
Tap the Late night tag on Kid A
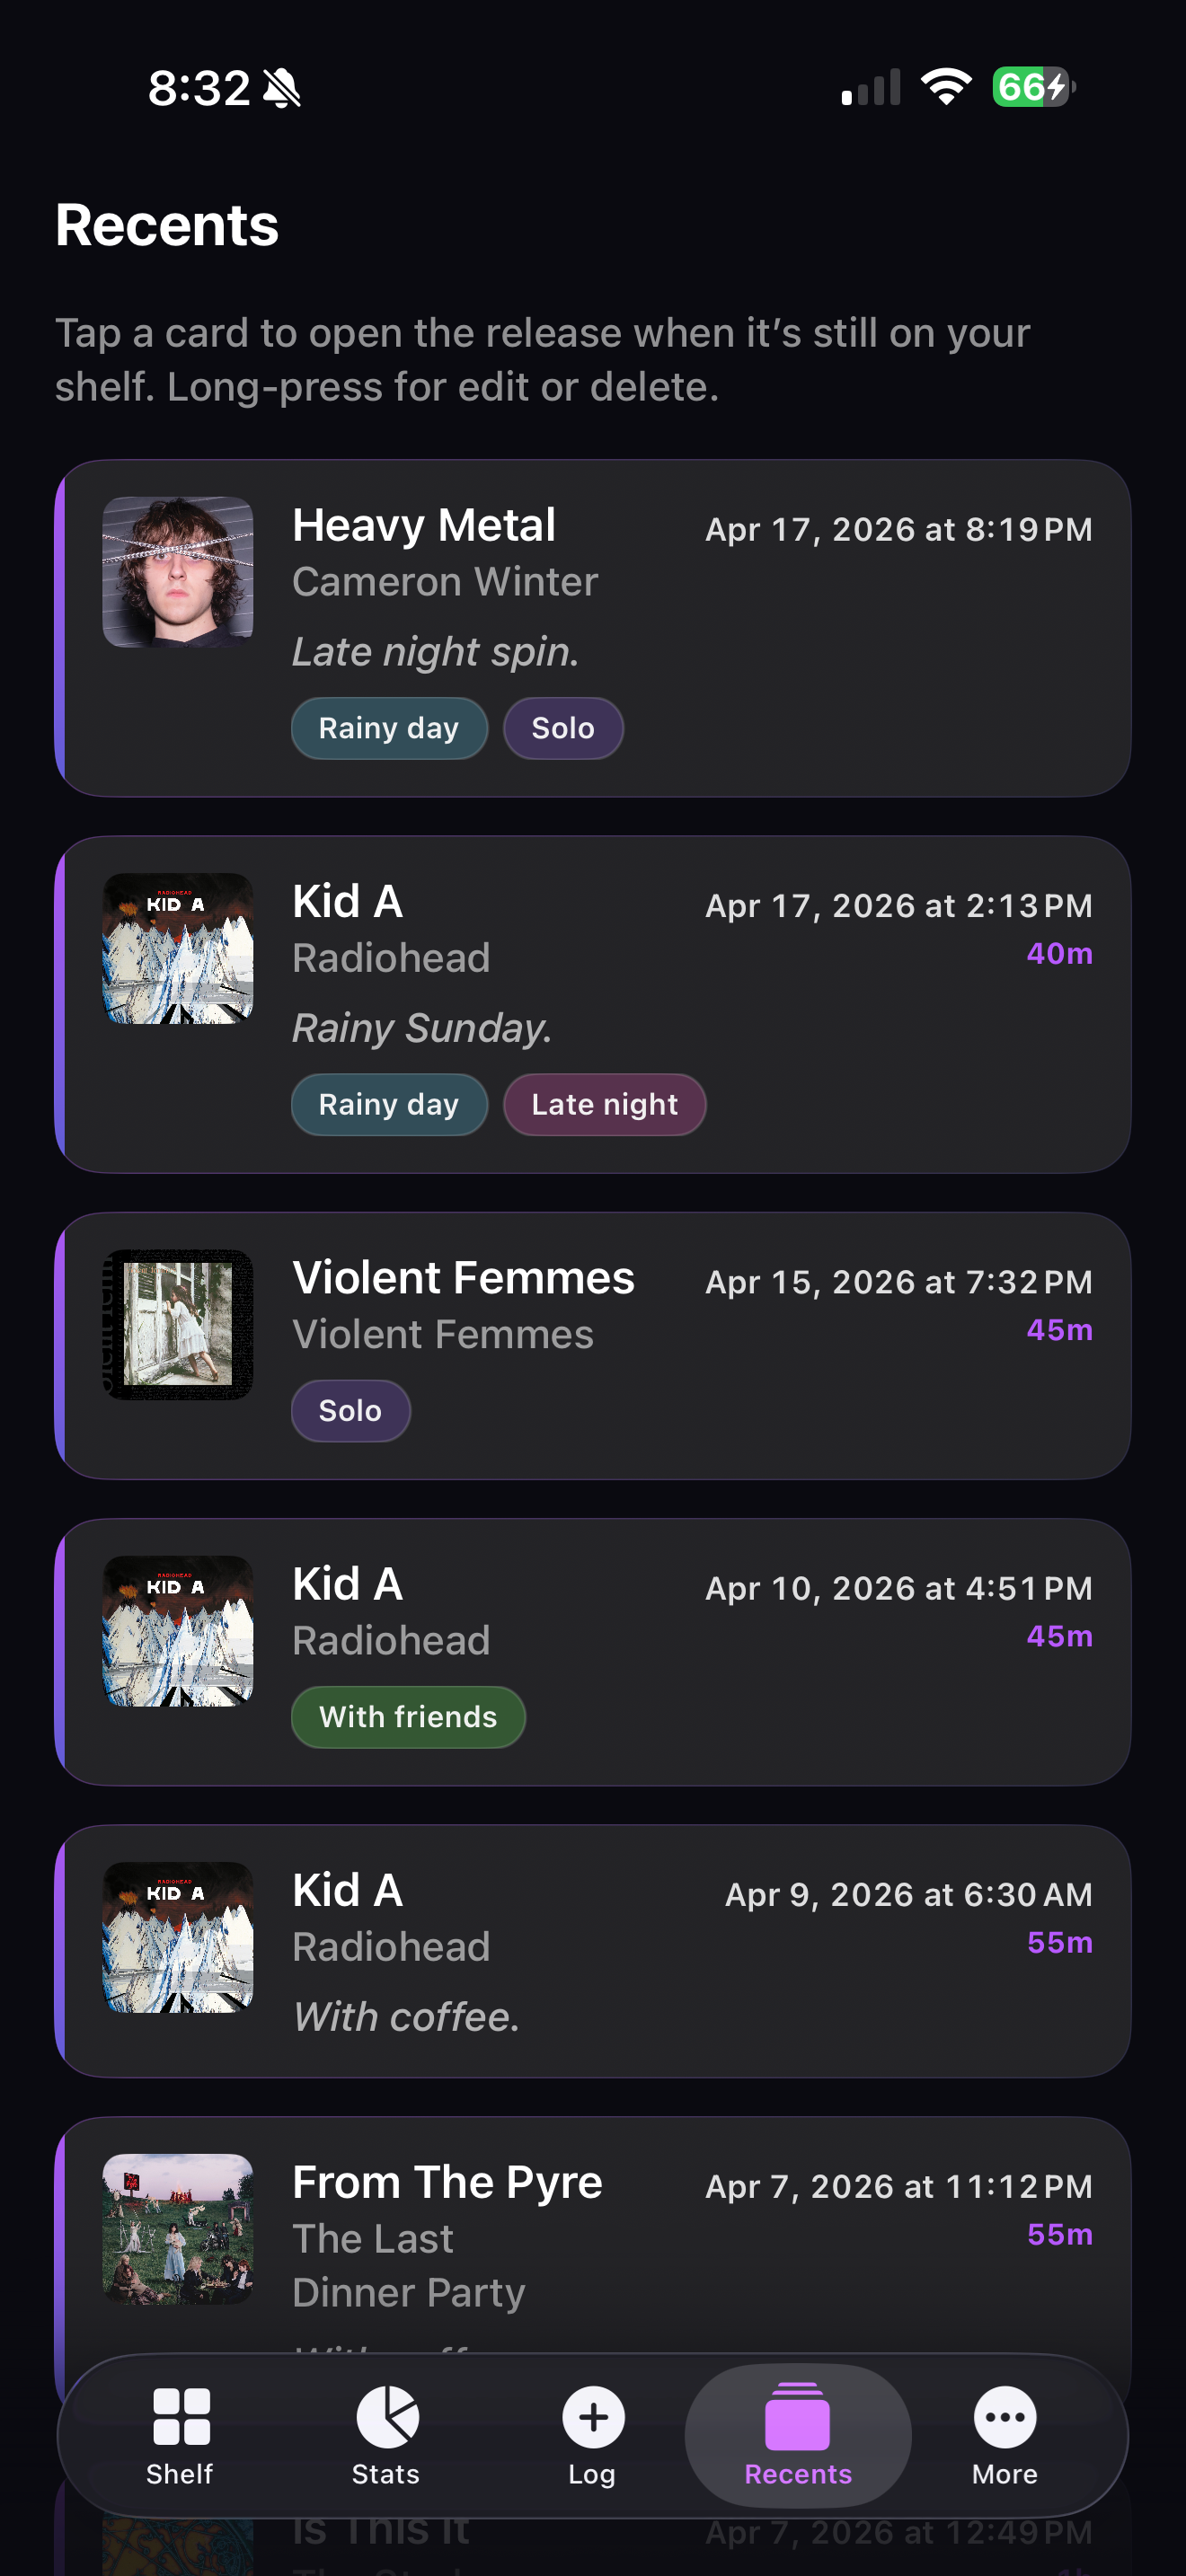click(604, 1104)
